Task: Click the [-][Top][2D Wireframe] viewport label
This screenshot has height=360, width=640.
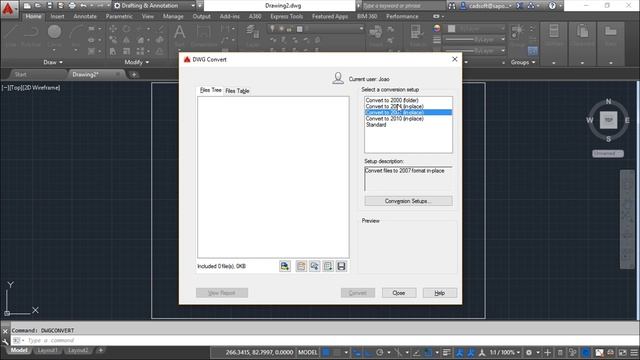Action: [31, 88]
